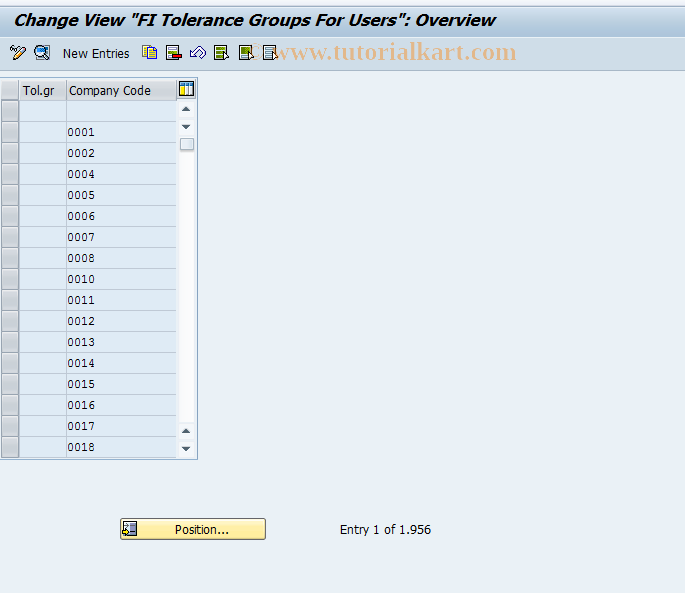Select row with company code 0006
685x593 pixels.
(10, 216)
